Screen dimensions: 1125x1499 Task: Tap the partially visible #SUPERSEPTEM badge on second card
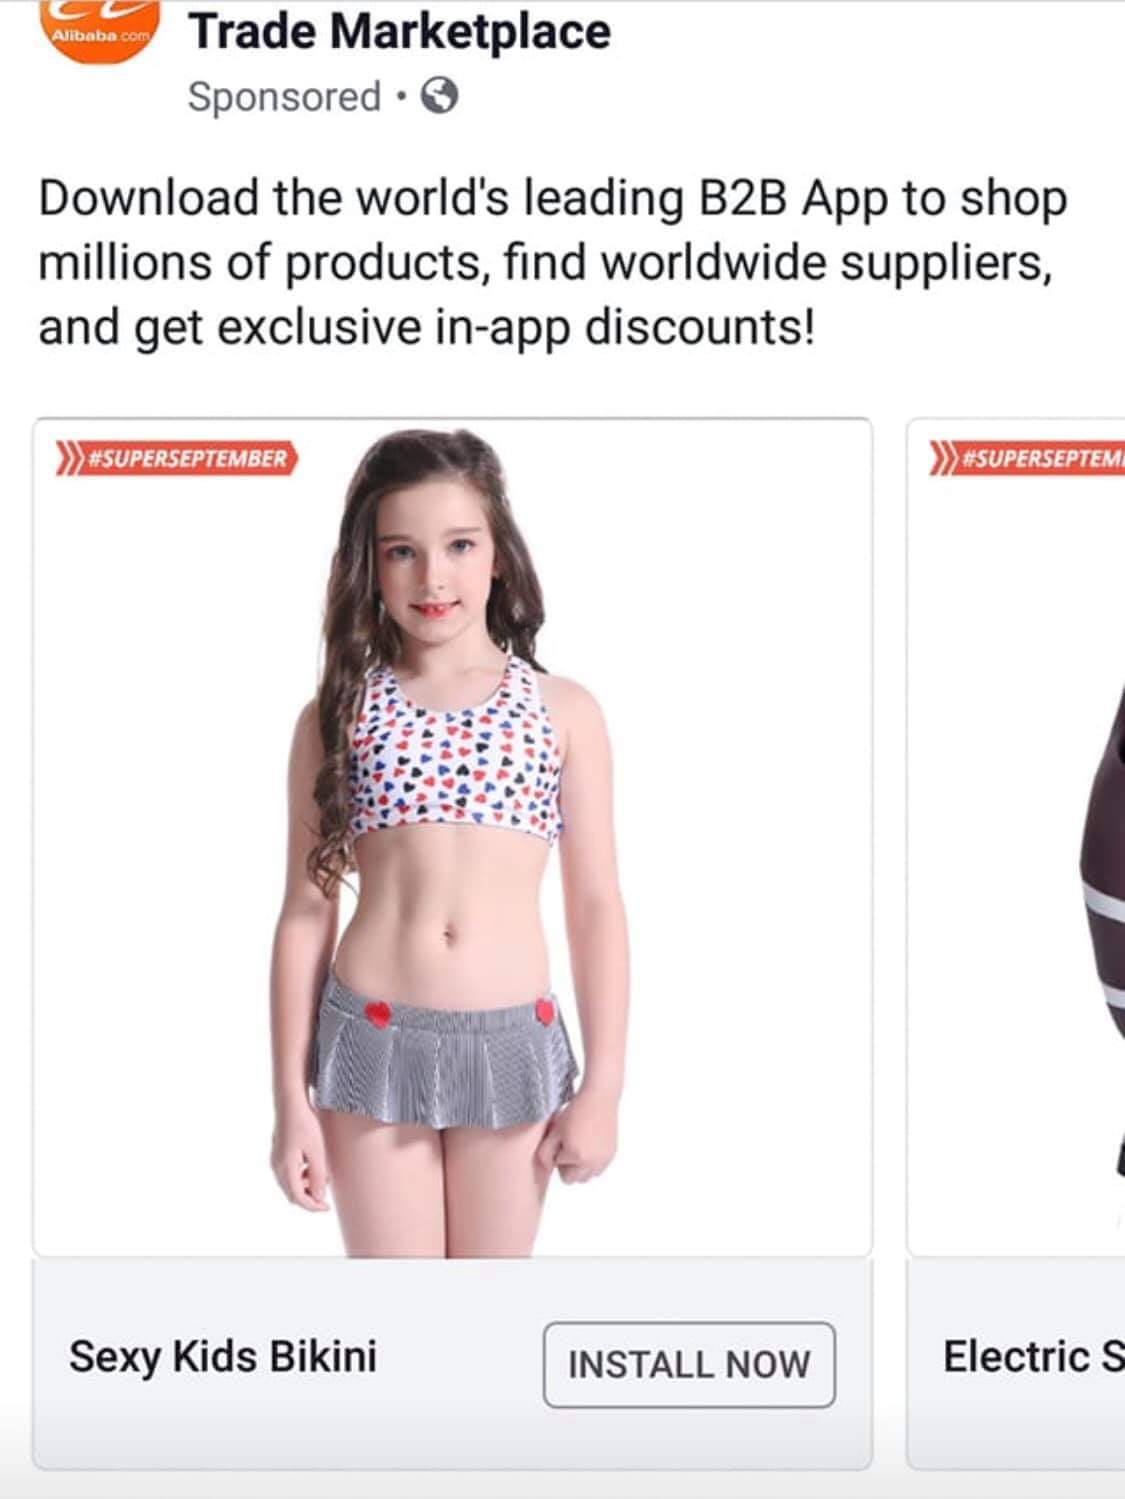[x=1026, y=459]
